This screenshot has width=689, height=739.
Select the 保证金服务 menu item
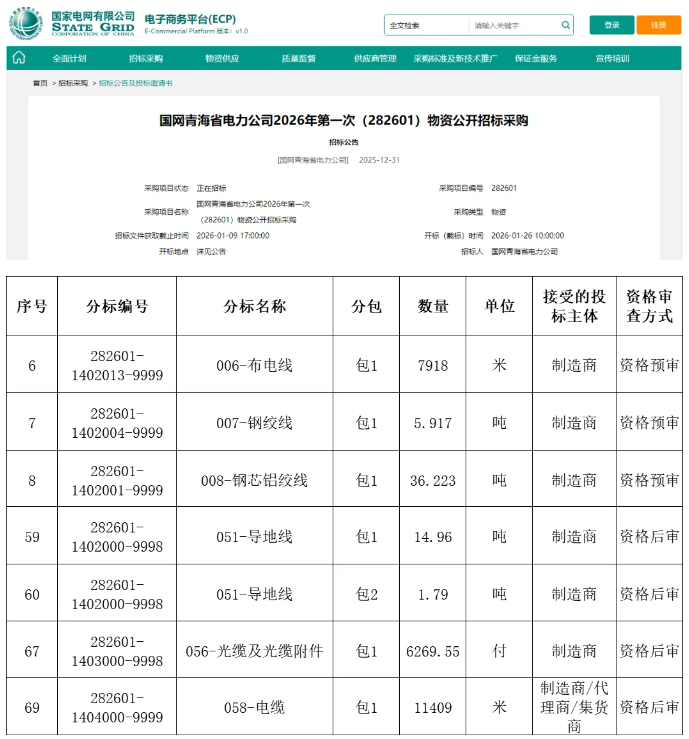[536, 59]
